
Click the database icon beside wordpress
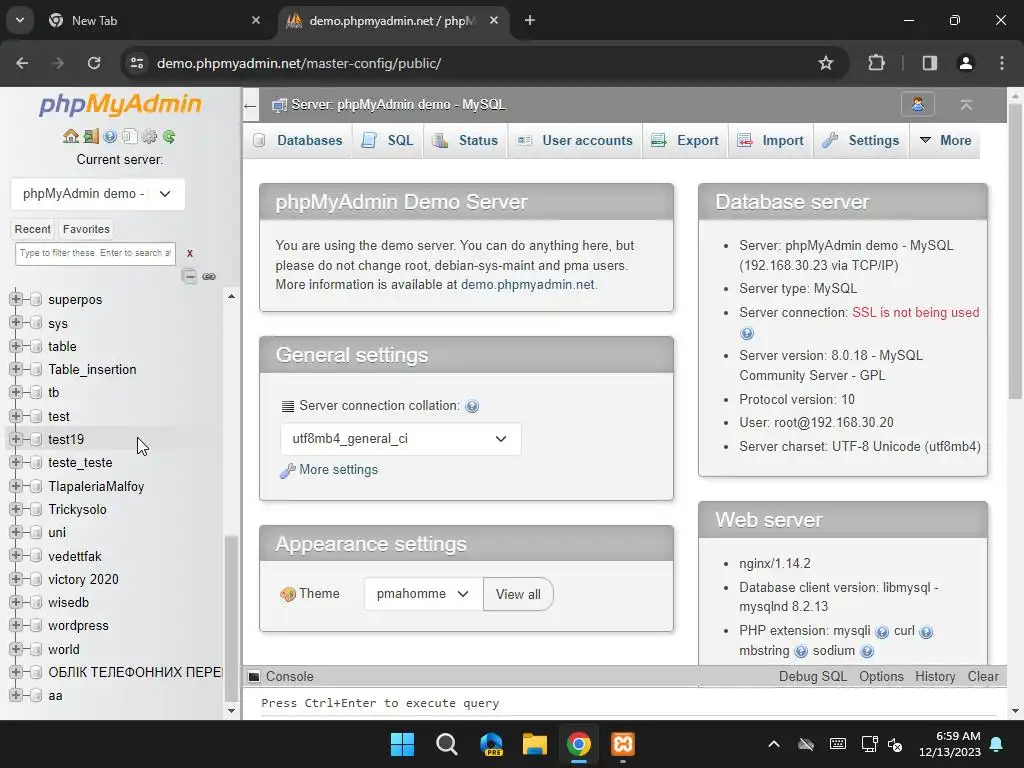(x=36, y=626)
